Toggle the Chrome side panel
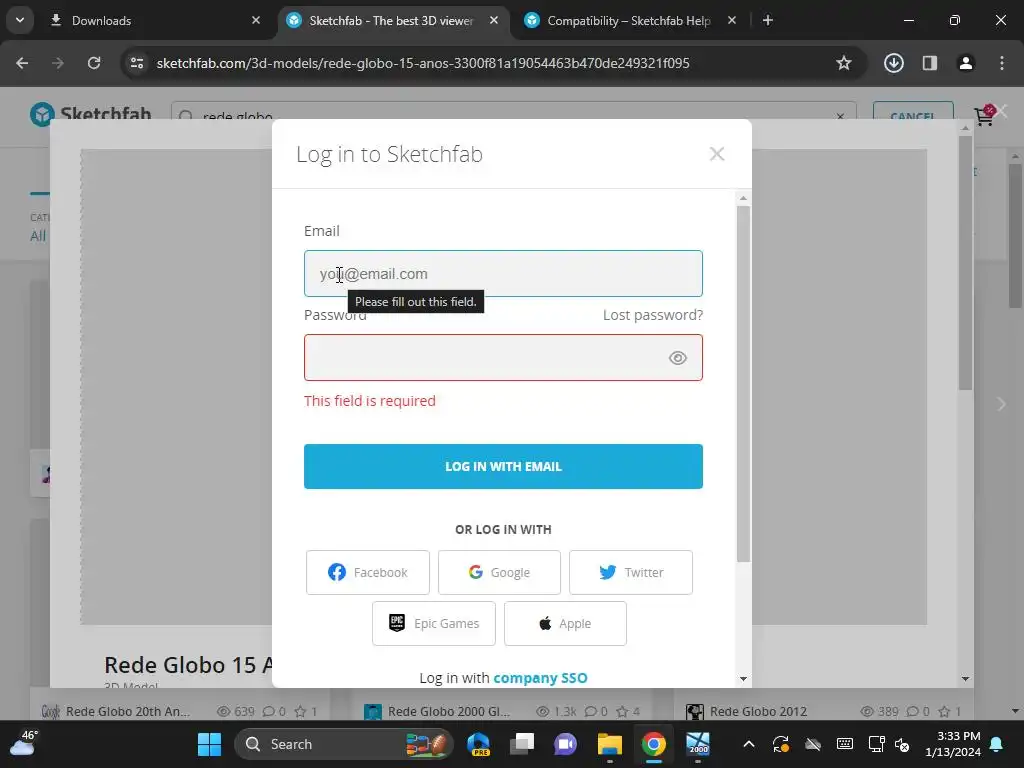 pos(929,63)
